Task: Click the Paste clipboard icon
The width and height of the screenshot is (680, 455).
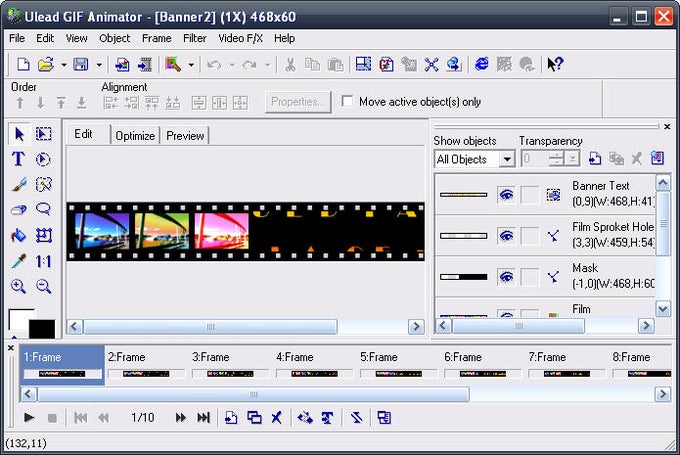Action: click(x=335, y=65)
